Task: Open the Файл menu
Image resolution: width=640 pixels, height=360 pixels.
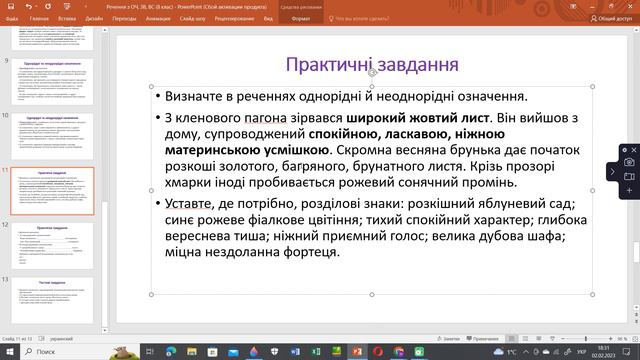Action: (12, 19)
